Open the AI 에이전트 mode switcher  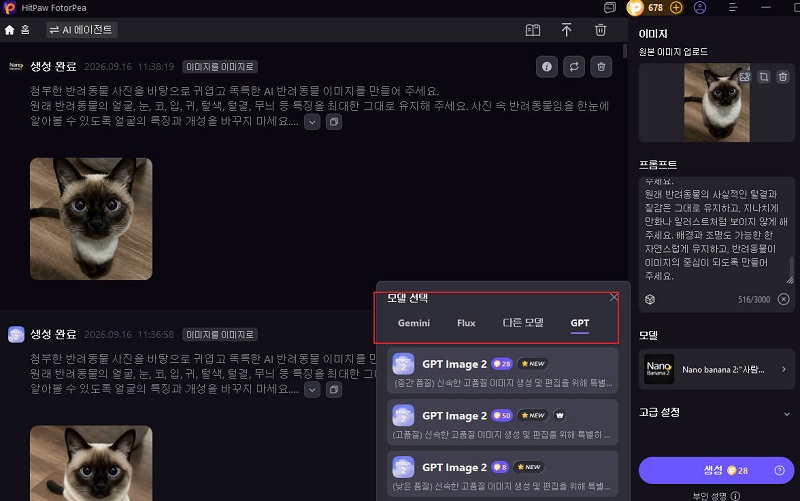pyautogui.click(x=81, y=30)
